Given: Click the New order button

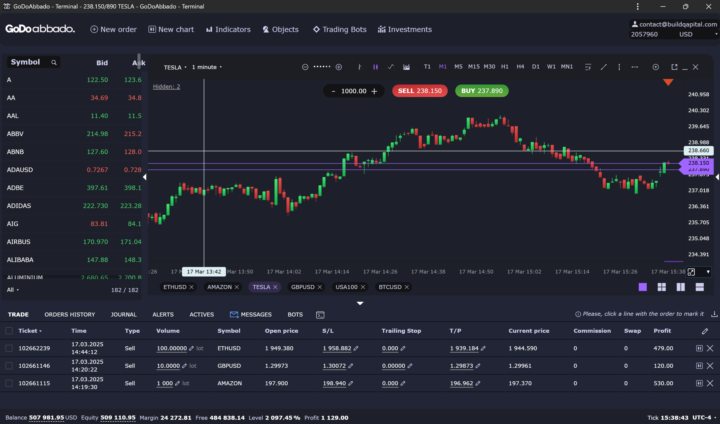Looking at the screenshot, I should [x=113, y=29].
